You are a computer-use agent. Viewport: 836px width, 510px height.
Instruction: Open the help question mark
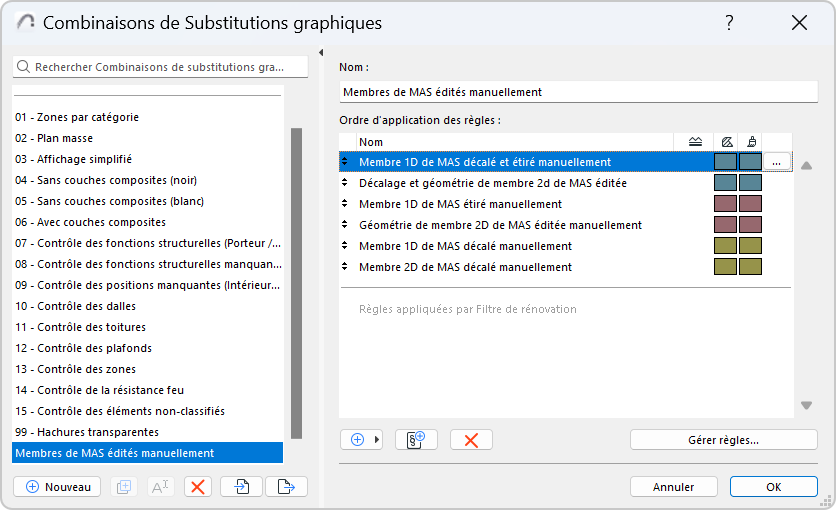point(730,23)
